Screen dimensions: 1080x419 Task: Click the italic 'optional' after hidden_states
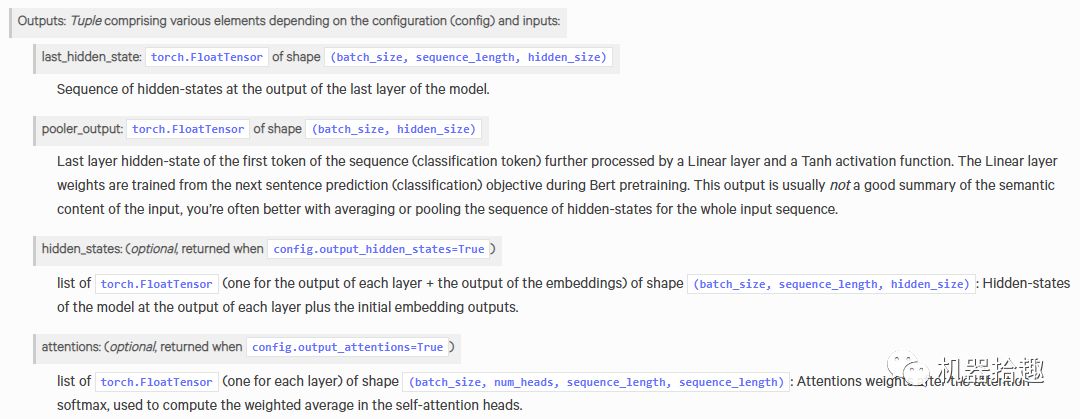[x=153, y=248]
